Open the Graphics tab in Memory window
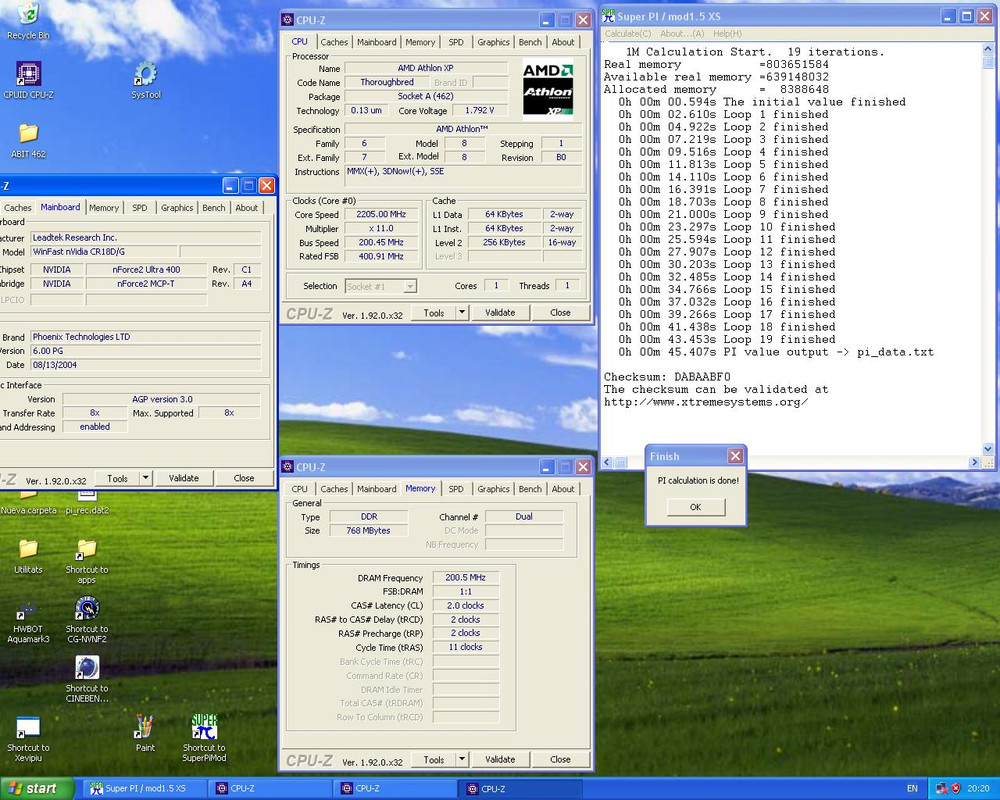This screenshot has height=800, width=1000. (x=493, y=489)
